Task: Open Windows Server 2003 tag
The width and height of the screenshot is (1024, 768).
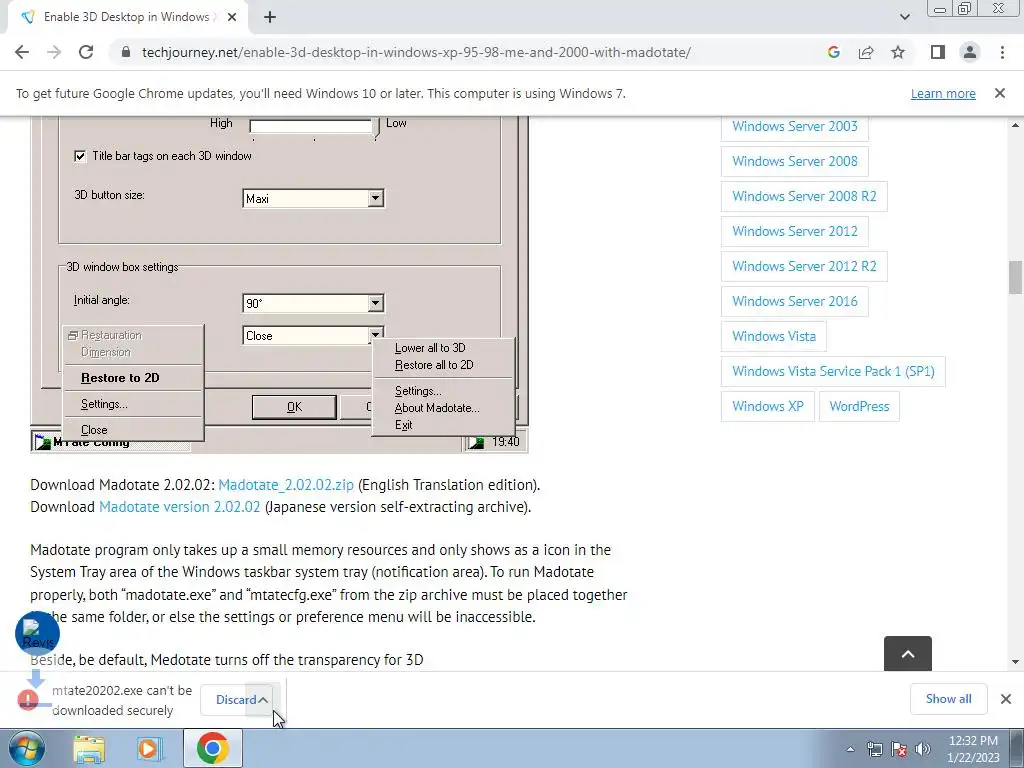Action: 795,126
